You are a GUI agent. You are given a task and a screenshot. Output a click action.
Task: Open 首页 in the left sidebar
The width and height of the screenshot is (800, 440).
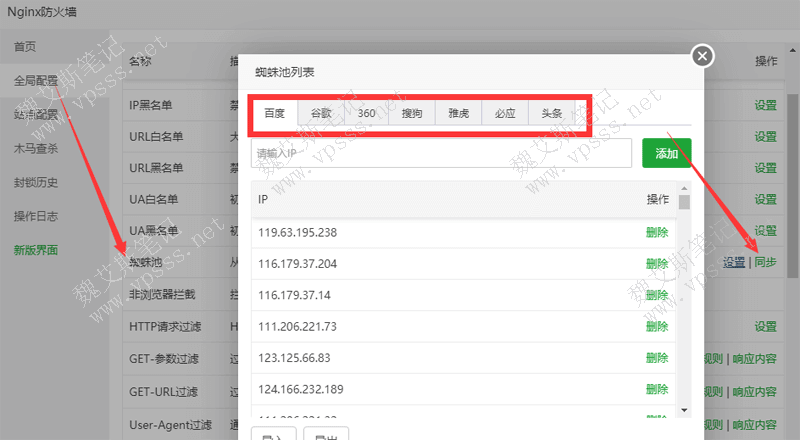(25, 47)
